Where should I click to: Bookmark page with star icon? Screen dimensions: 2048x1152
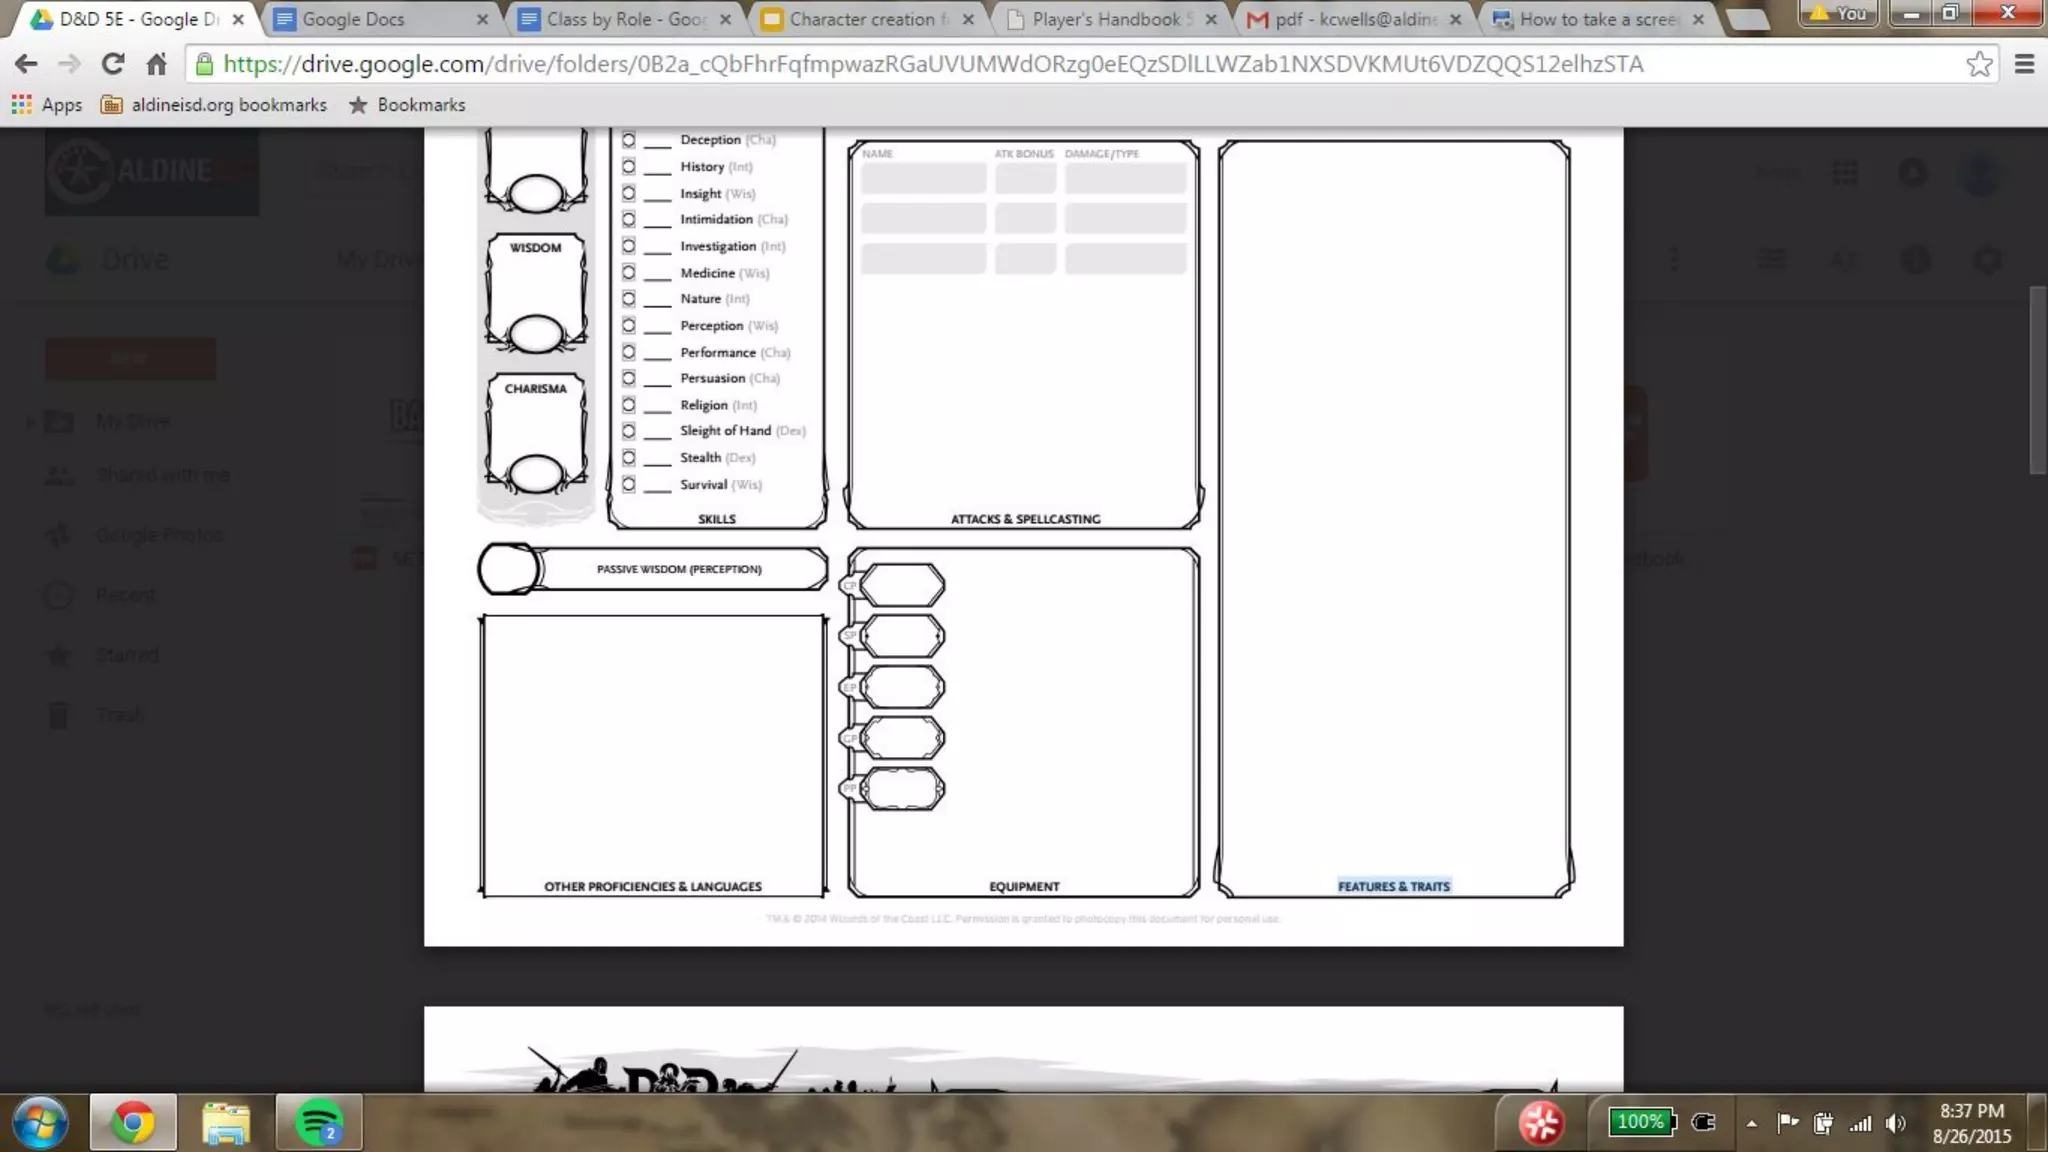pos(1979,64)
